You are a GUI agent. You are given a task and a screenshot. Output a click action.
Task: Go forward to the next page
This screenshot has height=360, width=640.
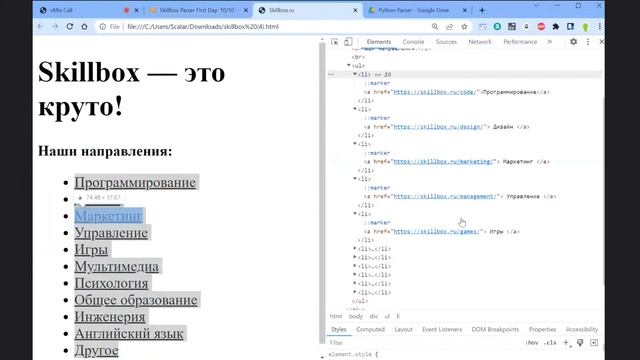tap(55, 27)
